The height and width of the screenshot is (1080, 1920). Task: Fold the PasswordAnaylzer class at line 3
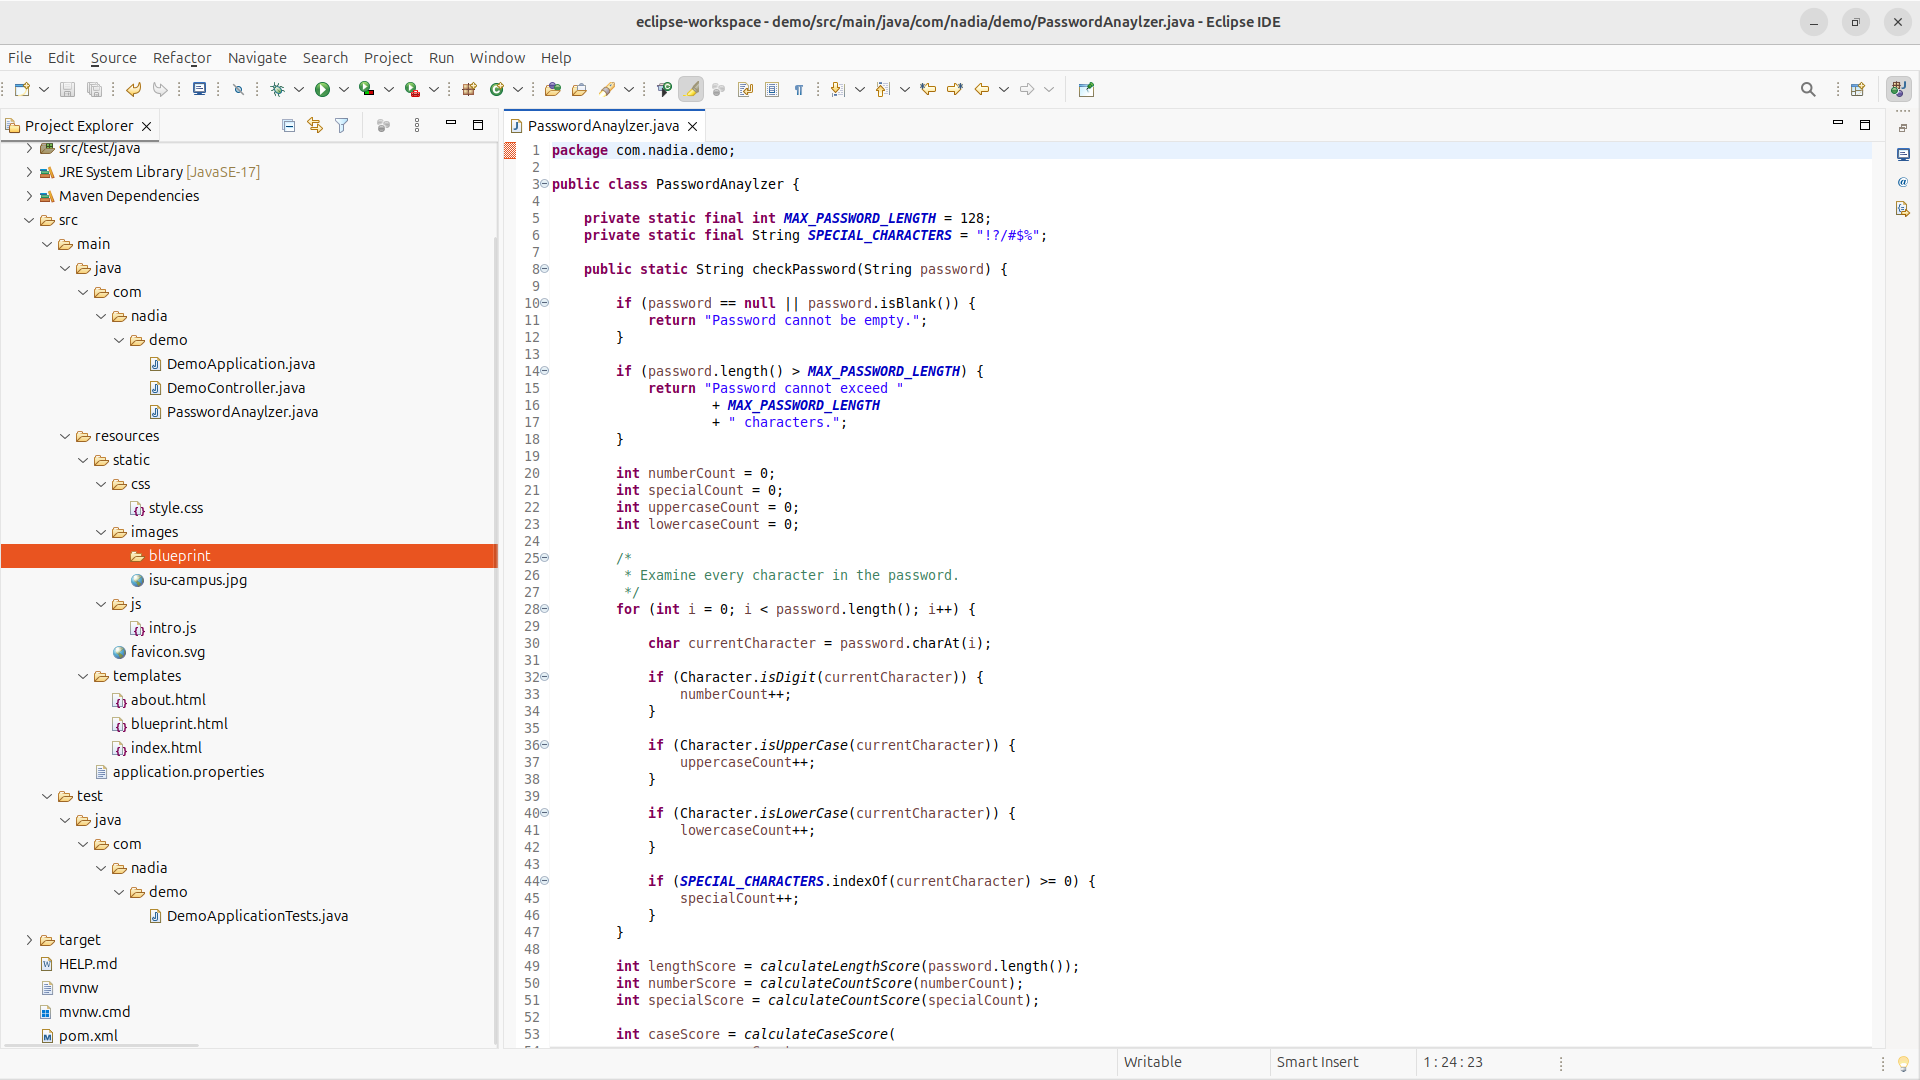545,184
